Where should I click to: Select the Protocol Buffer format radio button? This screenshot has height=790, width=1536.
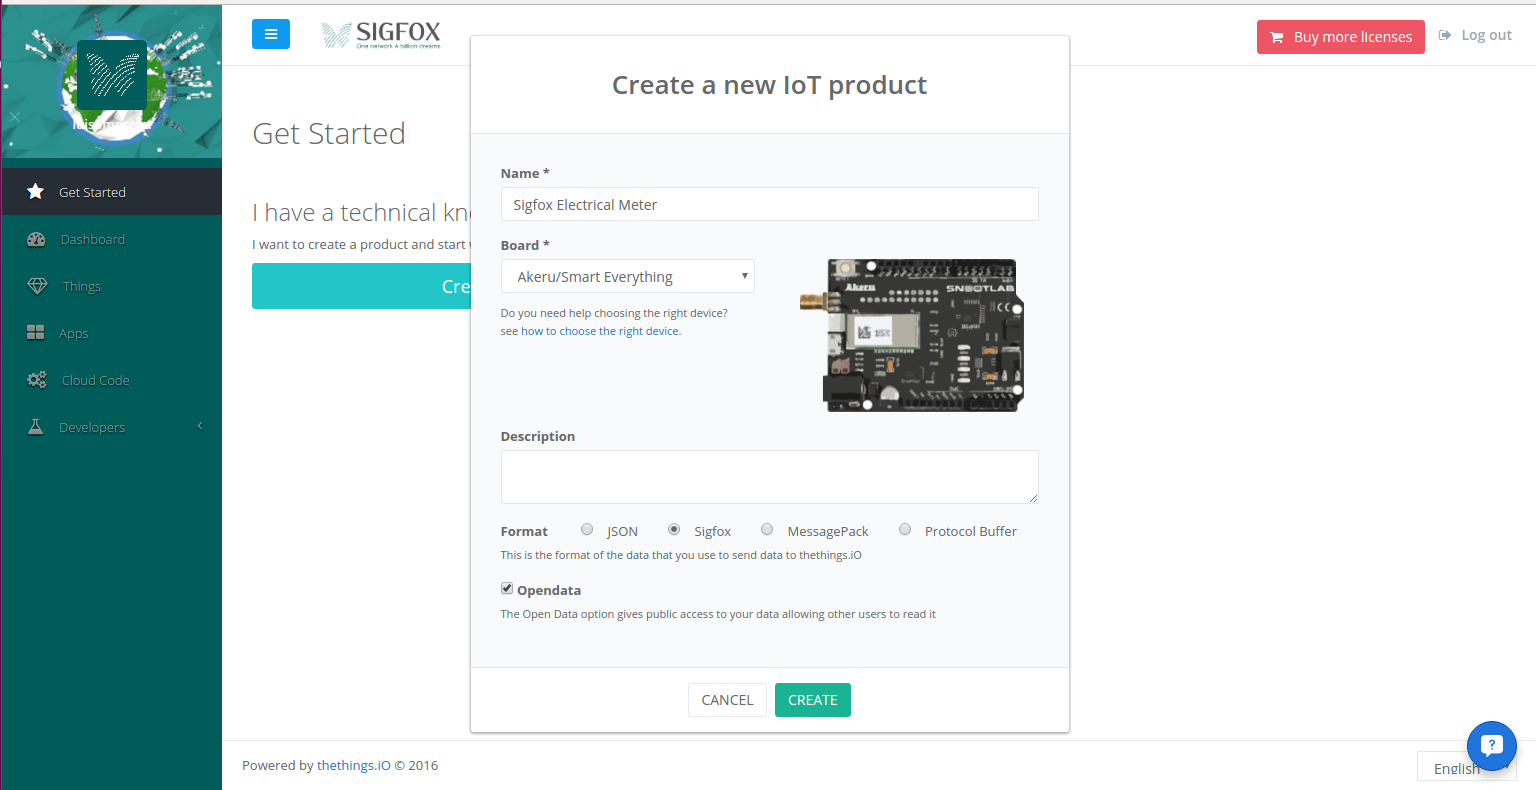(905, 530)
